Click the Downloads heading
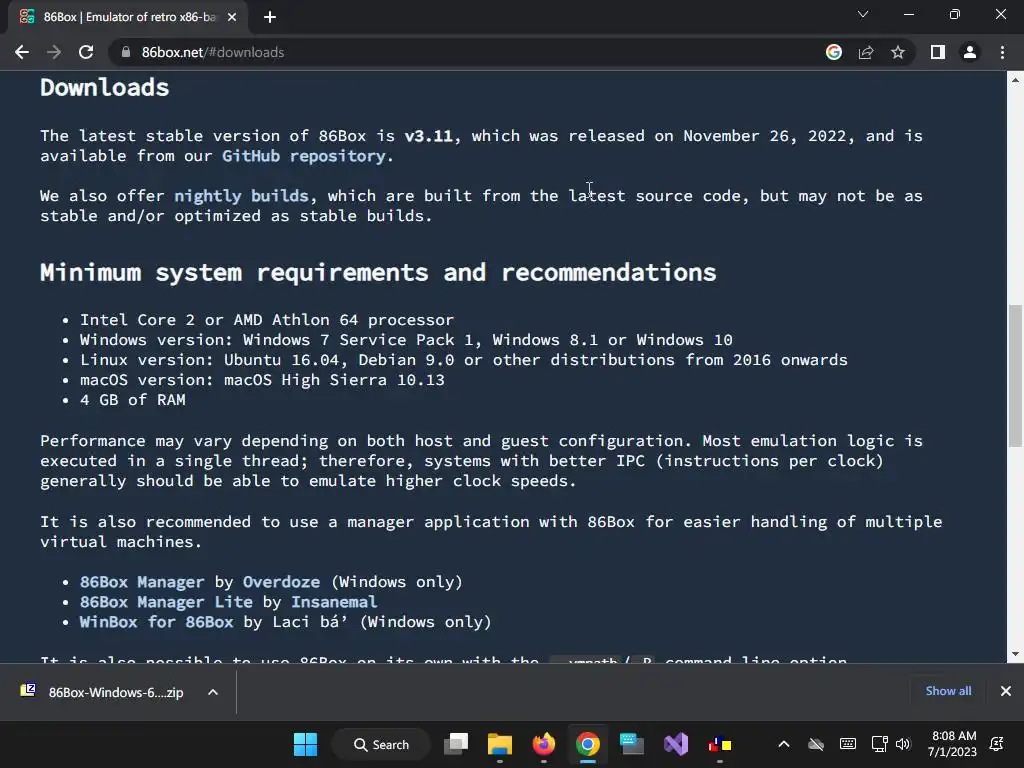The image size is (1024, 768). tap(104, 88)
